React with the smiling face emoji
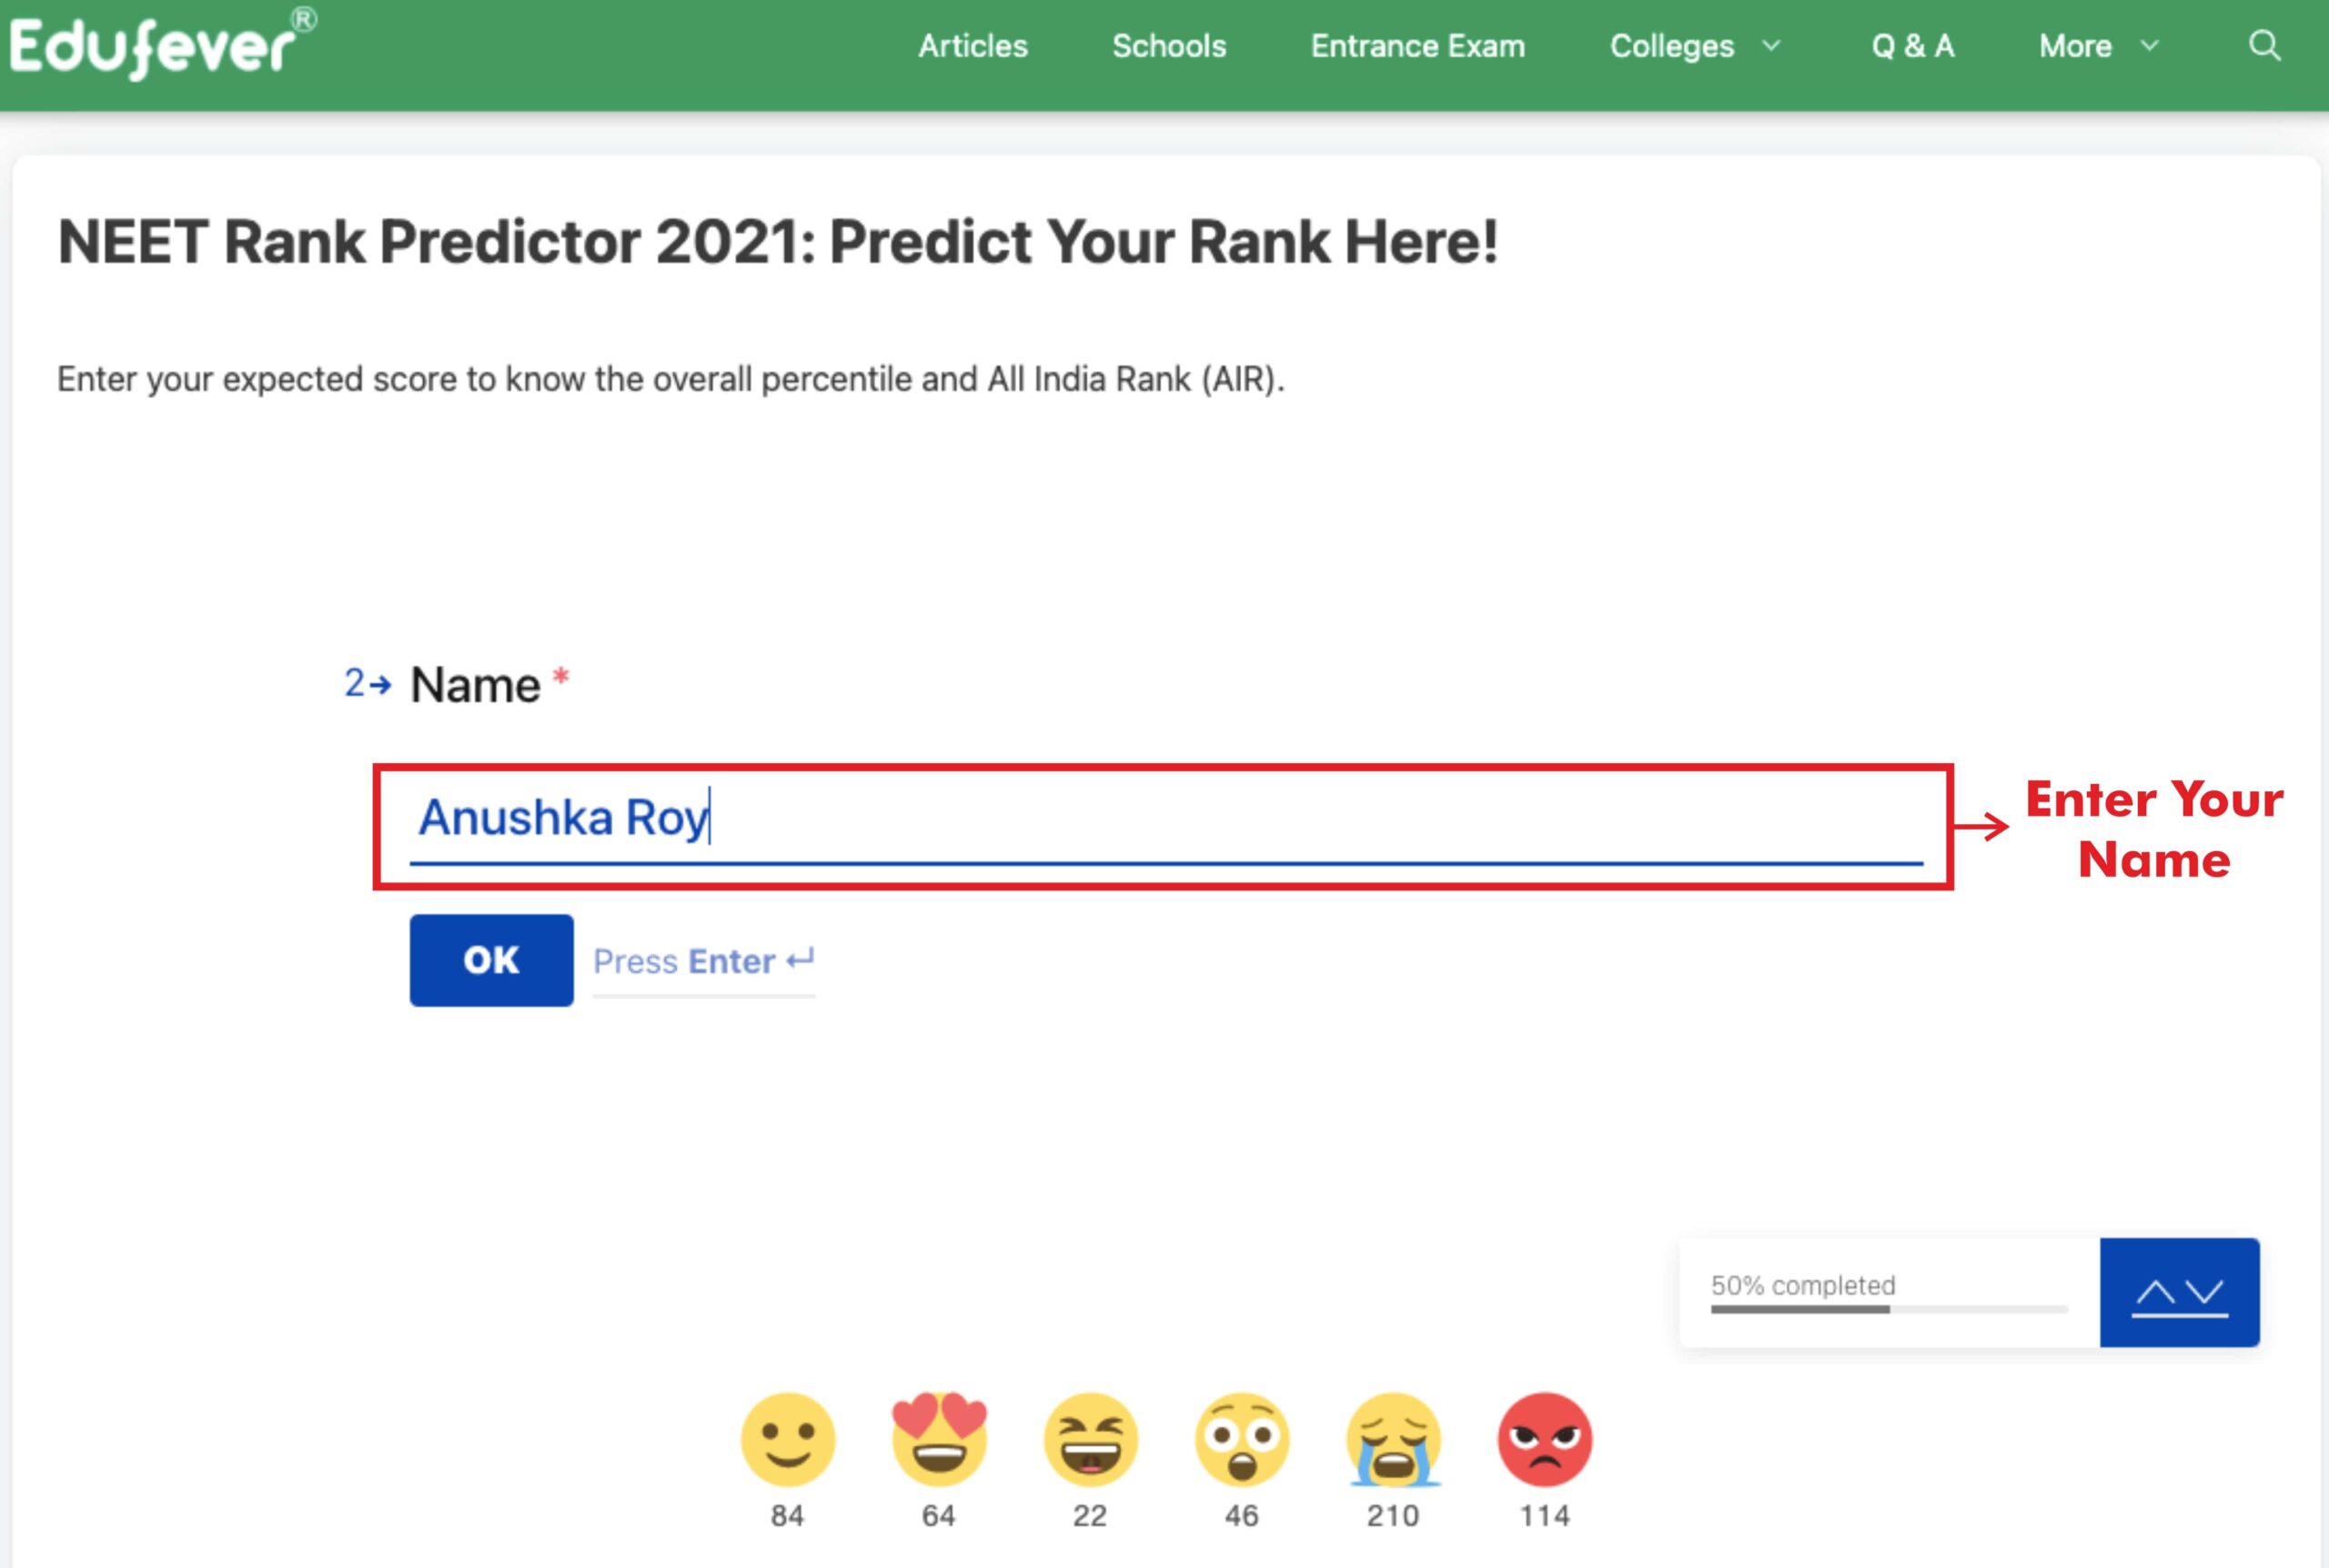 788,1438
